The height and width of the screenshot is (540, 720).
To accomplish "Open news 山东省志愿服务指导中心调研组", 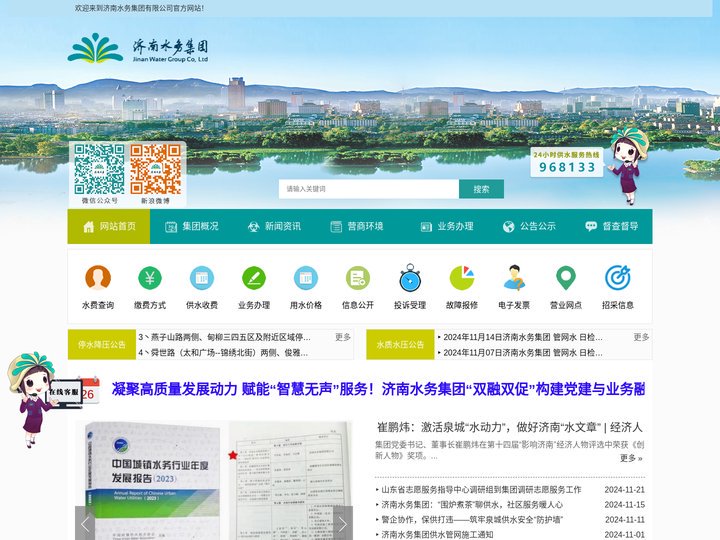I will 481,490.
